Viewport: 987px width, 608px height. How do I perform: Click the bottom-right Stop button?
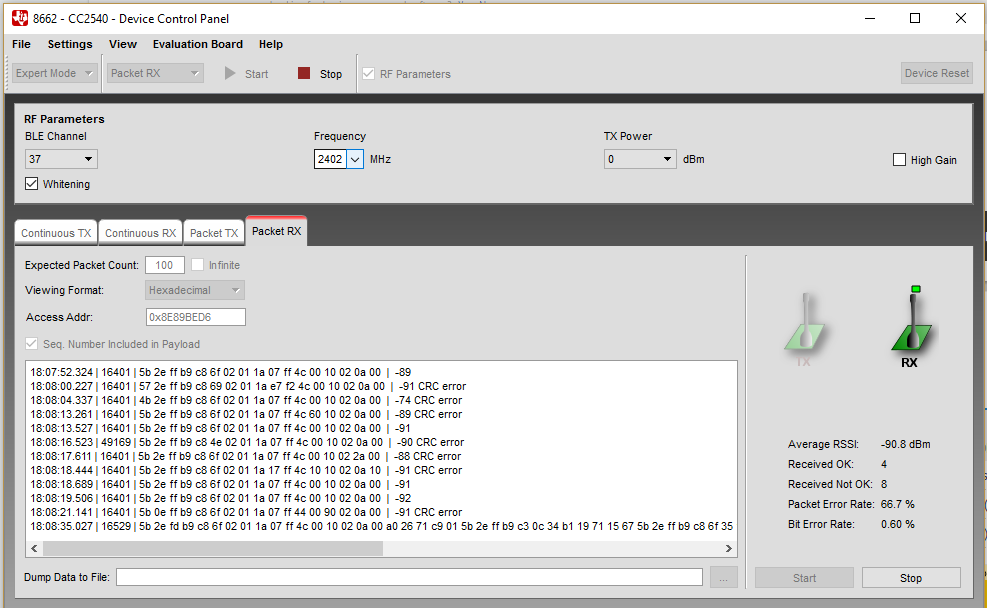pyautogui.click(x=911, y=578)
